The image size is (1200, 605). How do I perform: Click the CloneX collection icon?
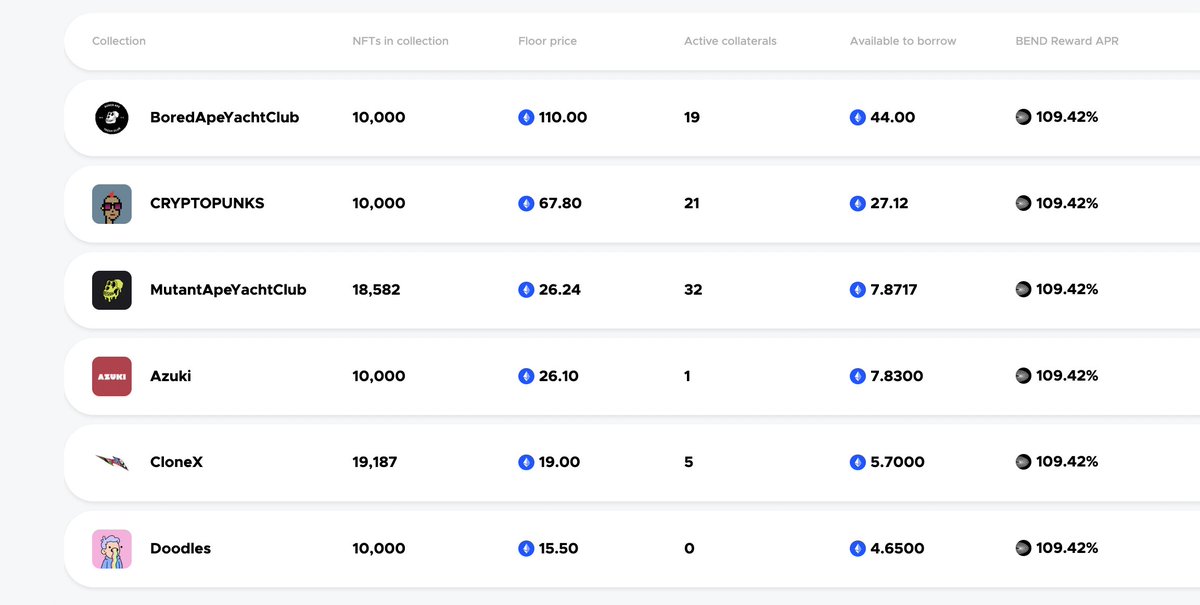coord(112,462)
